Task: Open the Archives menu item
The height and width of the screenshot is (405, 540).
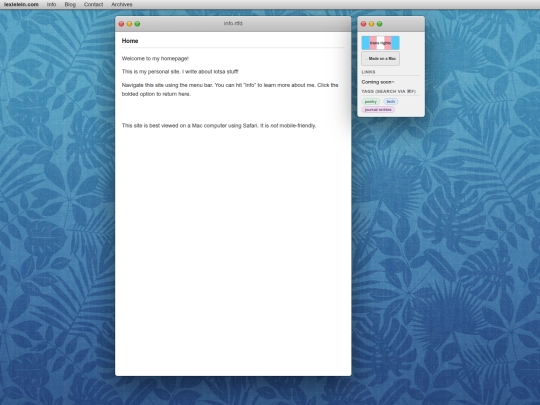Action: tap(122, 4)
